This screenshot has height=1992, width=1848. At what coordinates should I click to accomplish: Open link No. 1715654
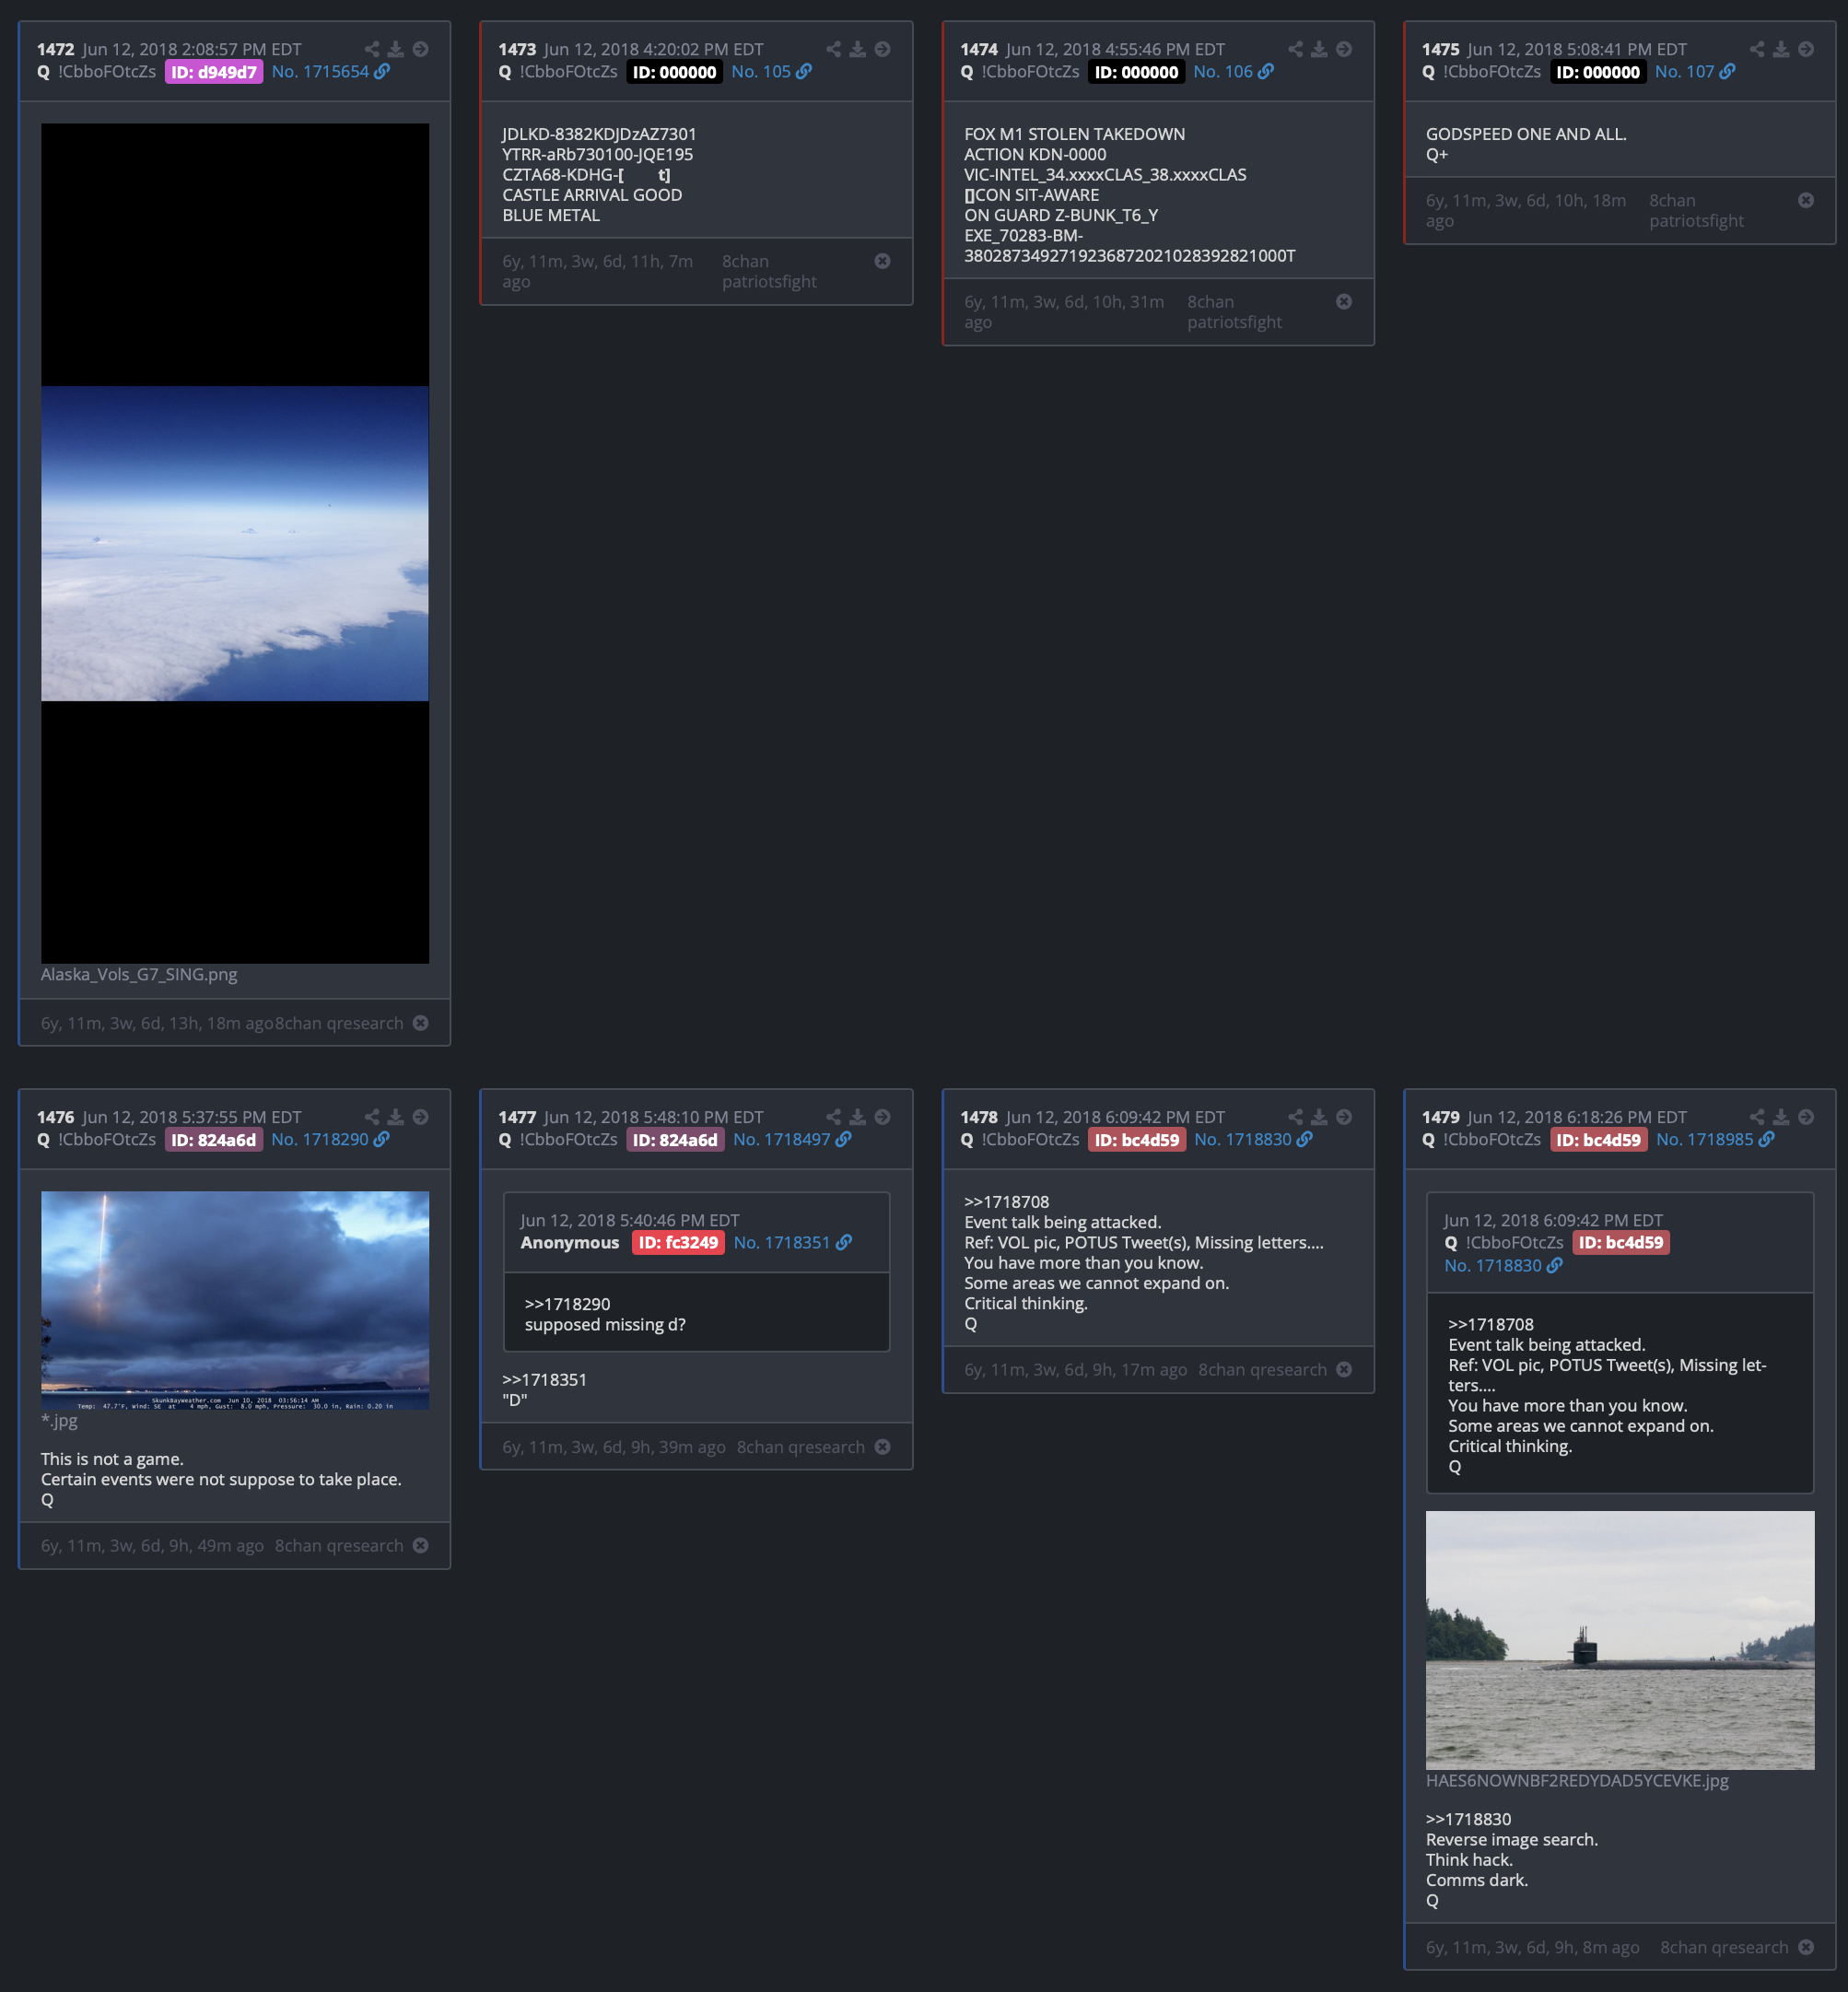pos(331,72)
